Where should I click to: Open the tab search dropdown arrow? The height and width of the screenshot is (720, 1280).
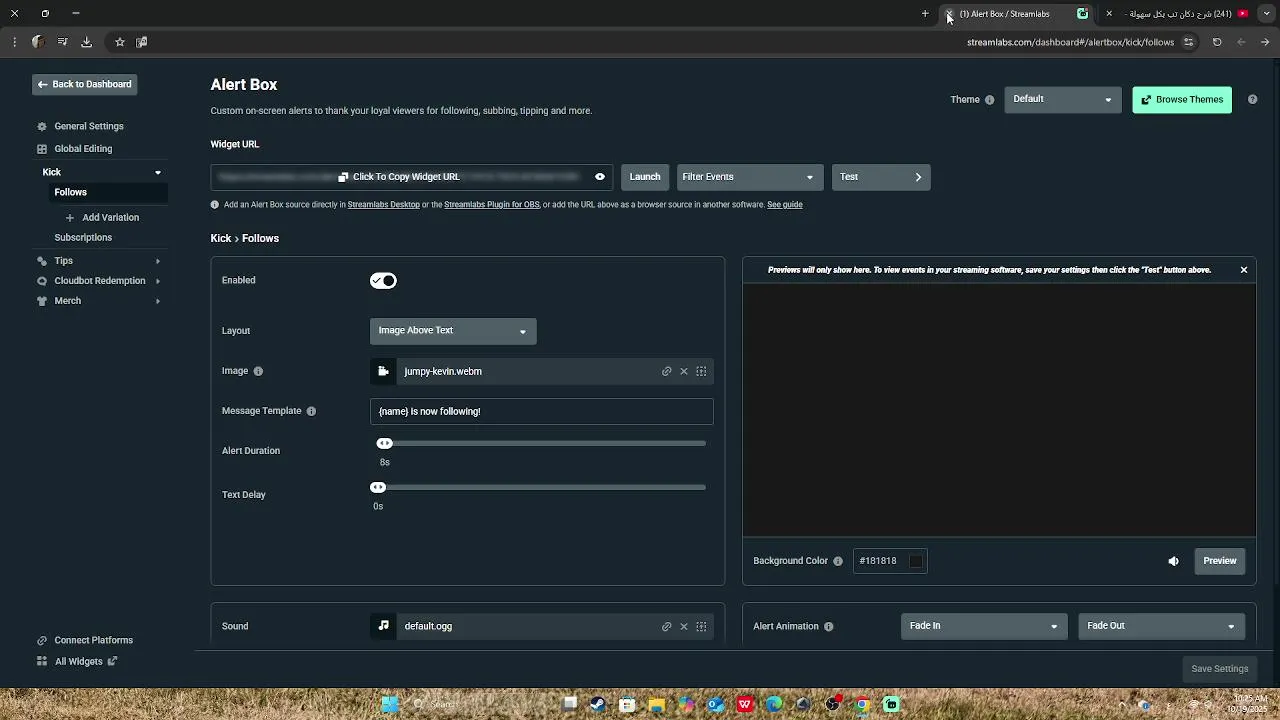[1266, 14]
